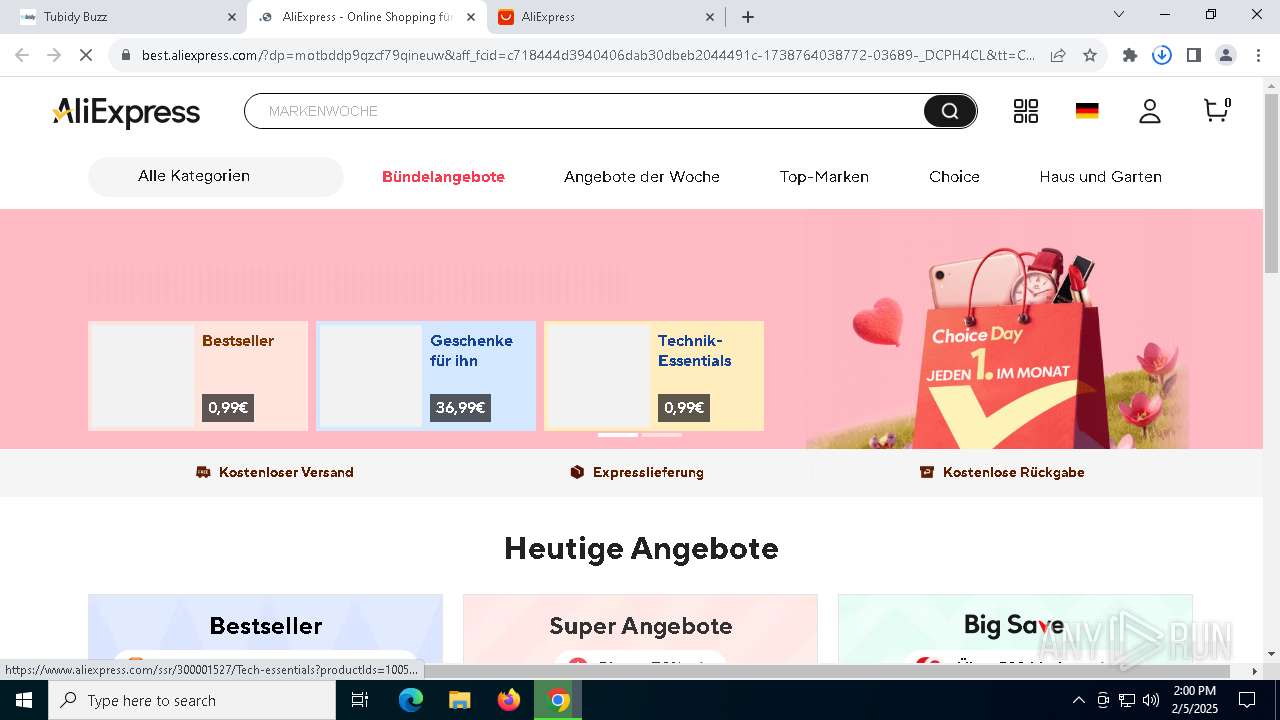This screenshot has height=720, width=1280.
Task: Click the German flag language selector
Action: [1087, 111]
